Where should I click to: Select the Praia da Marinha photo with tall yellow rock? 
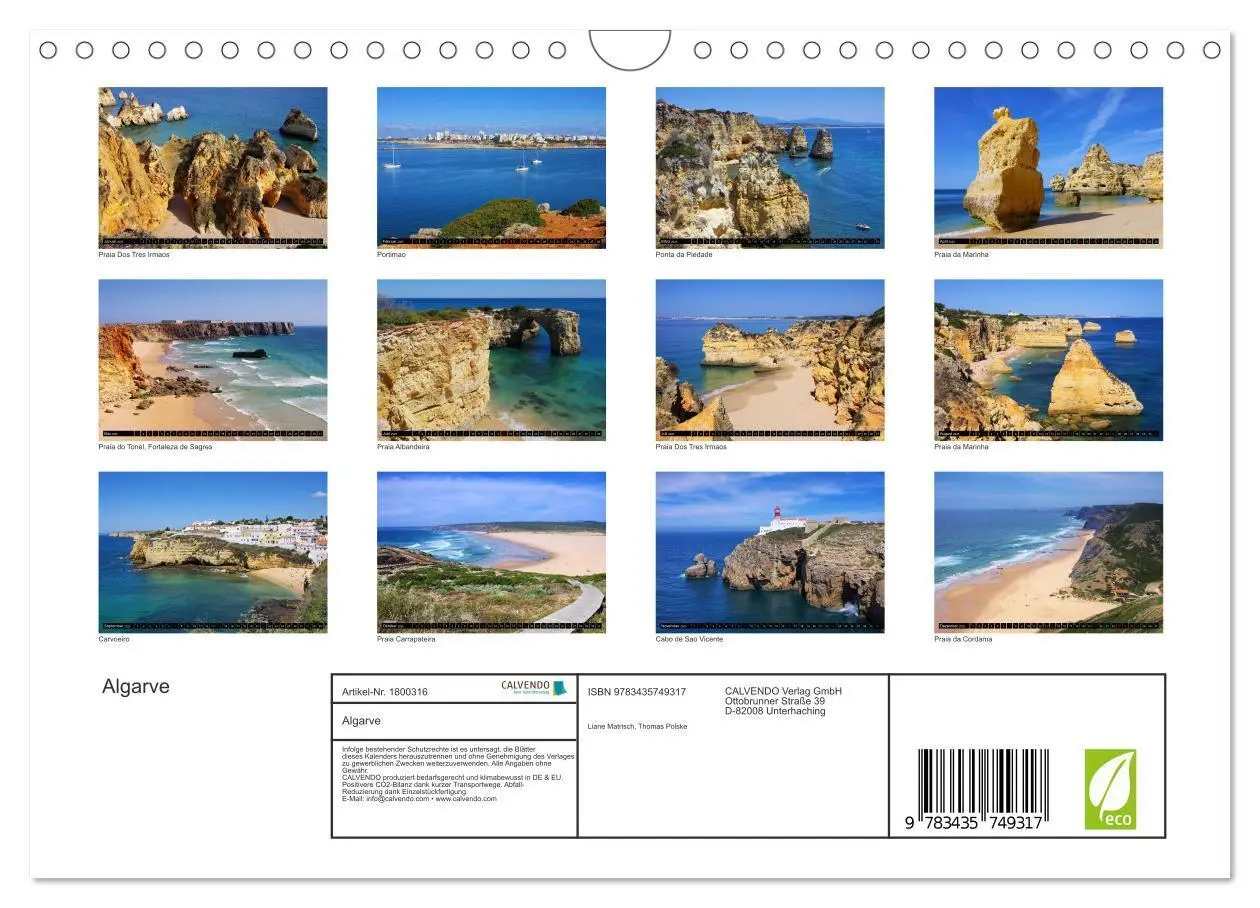(1048, 167)
